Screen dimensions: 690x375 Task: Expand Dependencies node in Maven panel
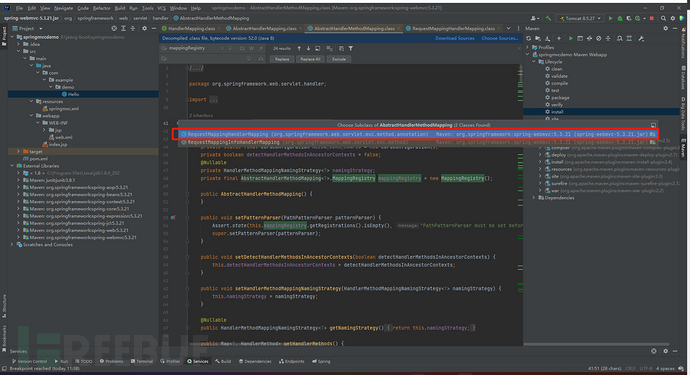(x=534, y=198)
